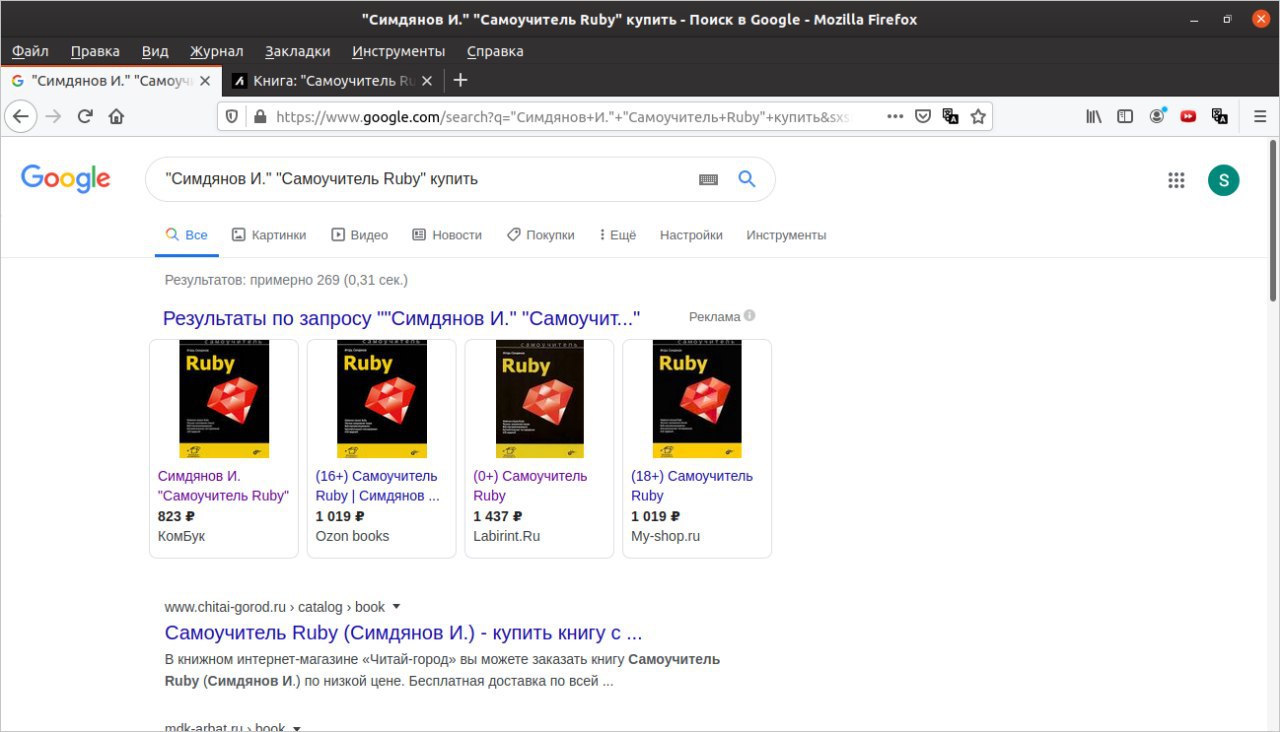Expand mdk-arbat.ru result options arrow
This screenshot has height=732, width=1280.
pos(297,727)
